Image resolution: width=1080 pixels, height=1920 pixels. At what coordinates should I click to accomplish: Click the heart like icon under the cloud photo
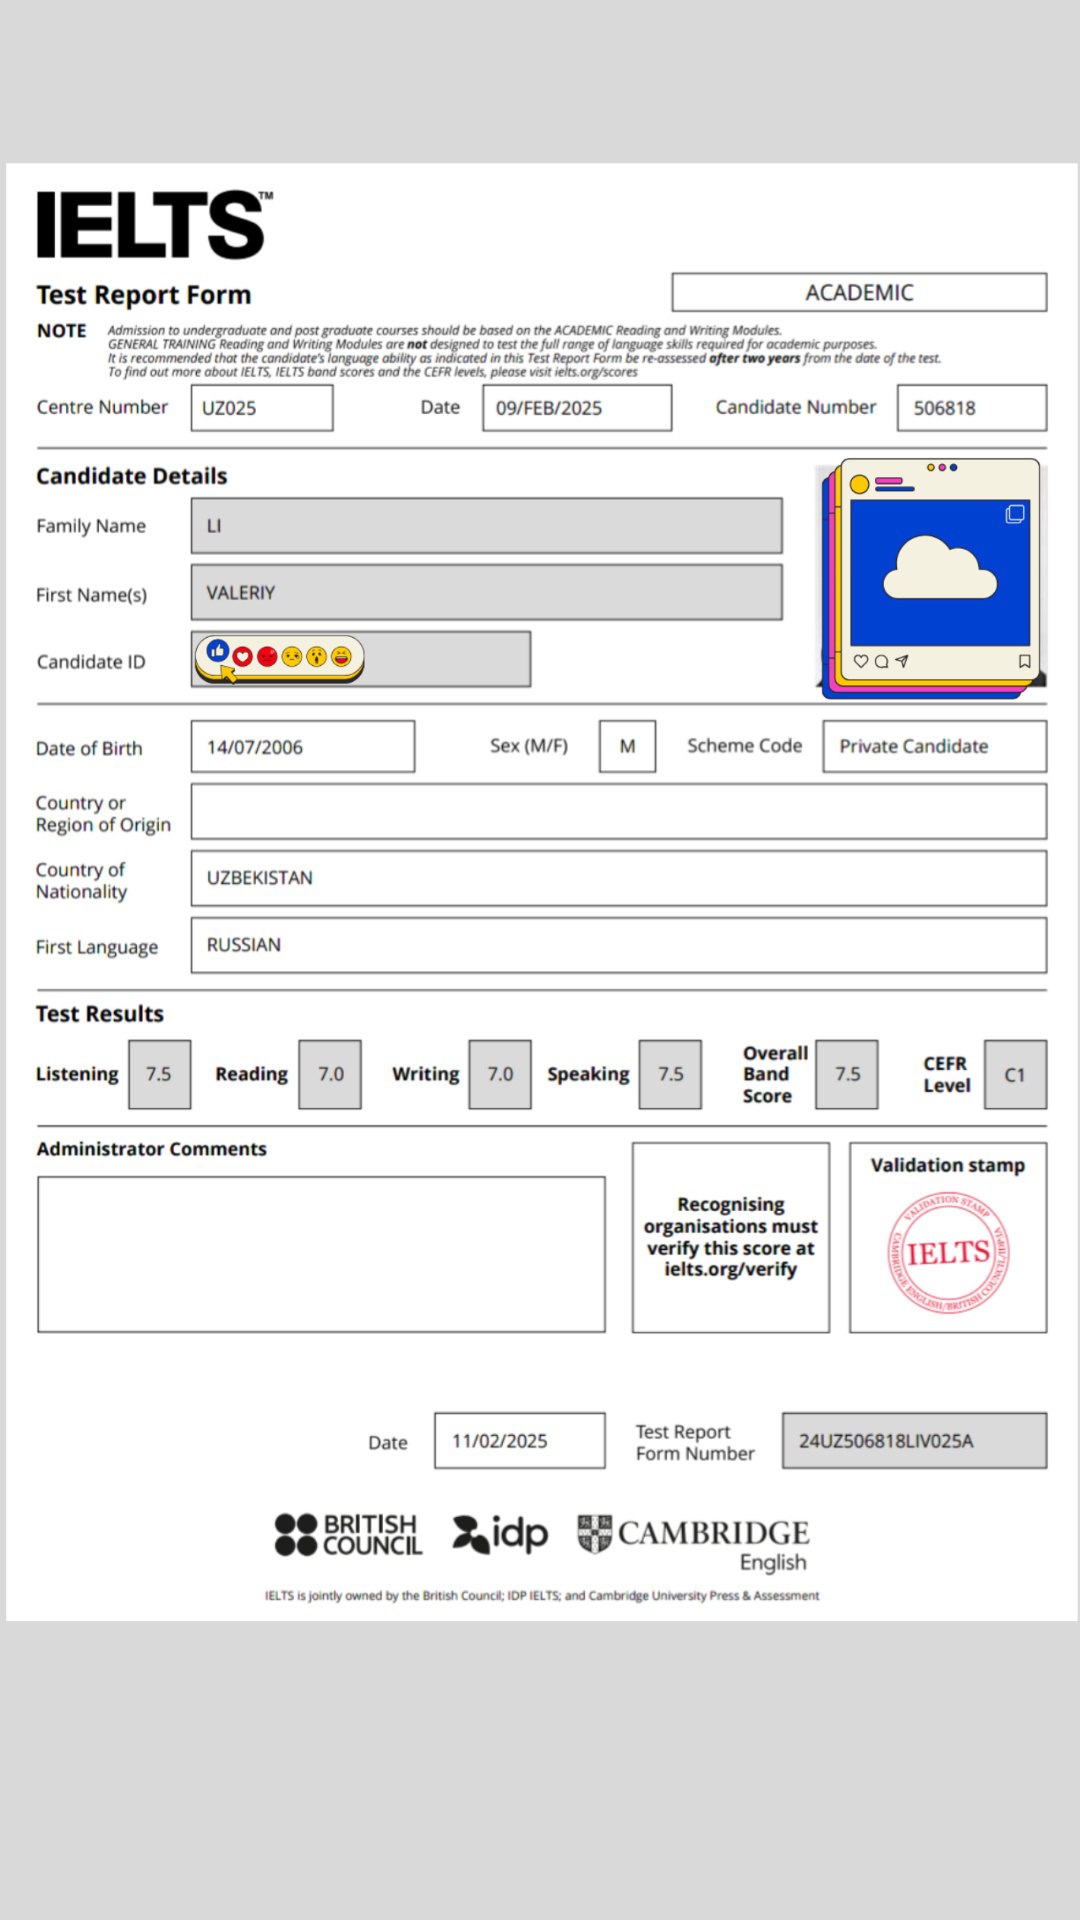pyautogui.click(x=860, y=661)
